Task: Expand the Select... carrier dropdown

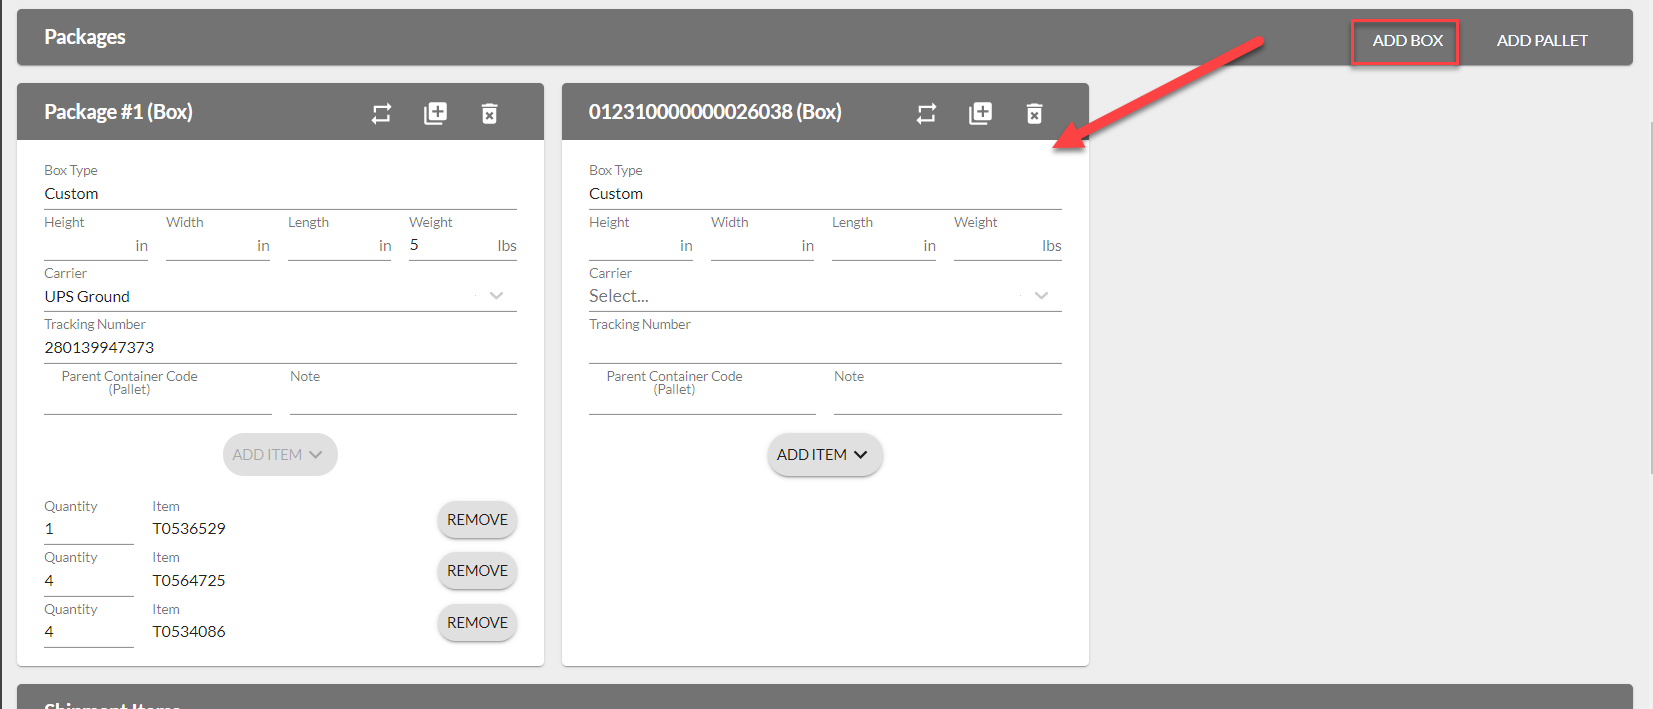Action: click(824, 296)
